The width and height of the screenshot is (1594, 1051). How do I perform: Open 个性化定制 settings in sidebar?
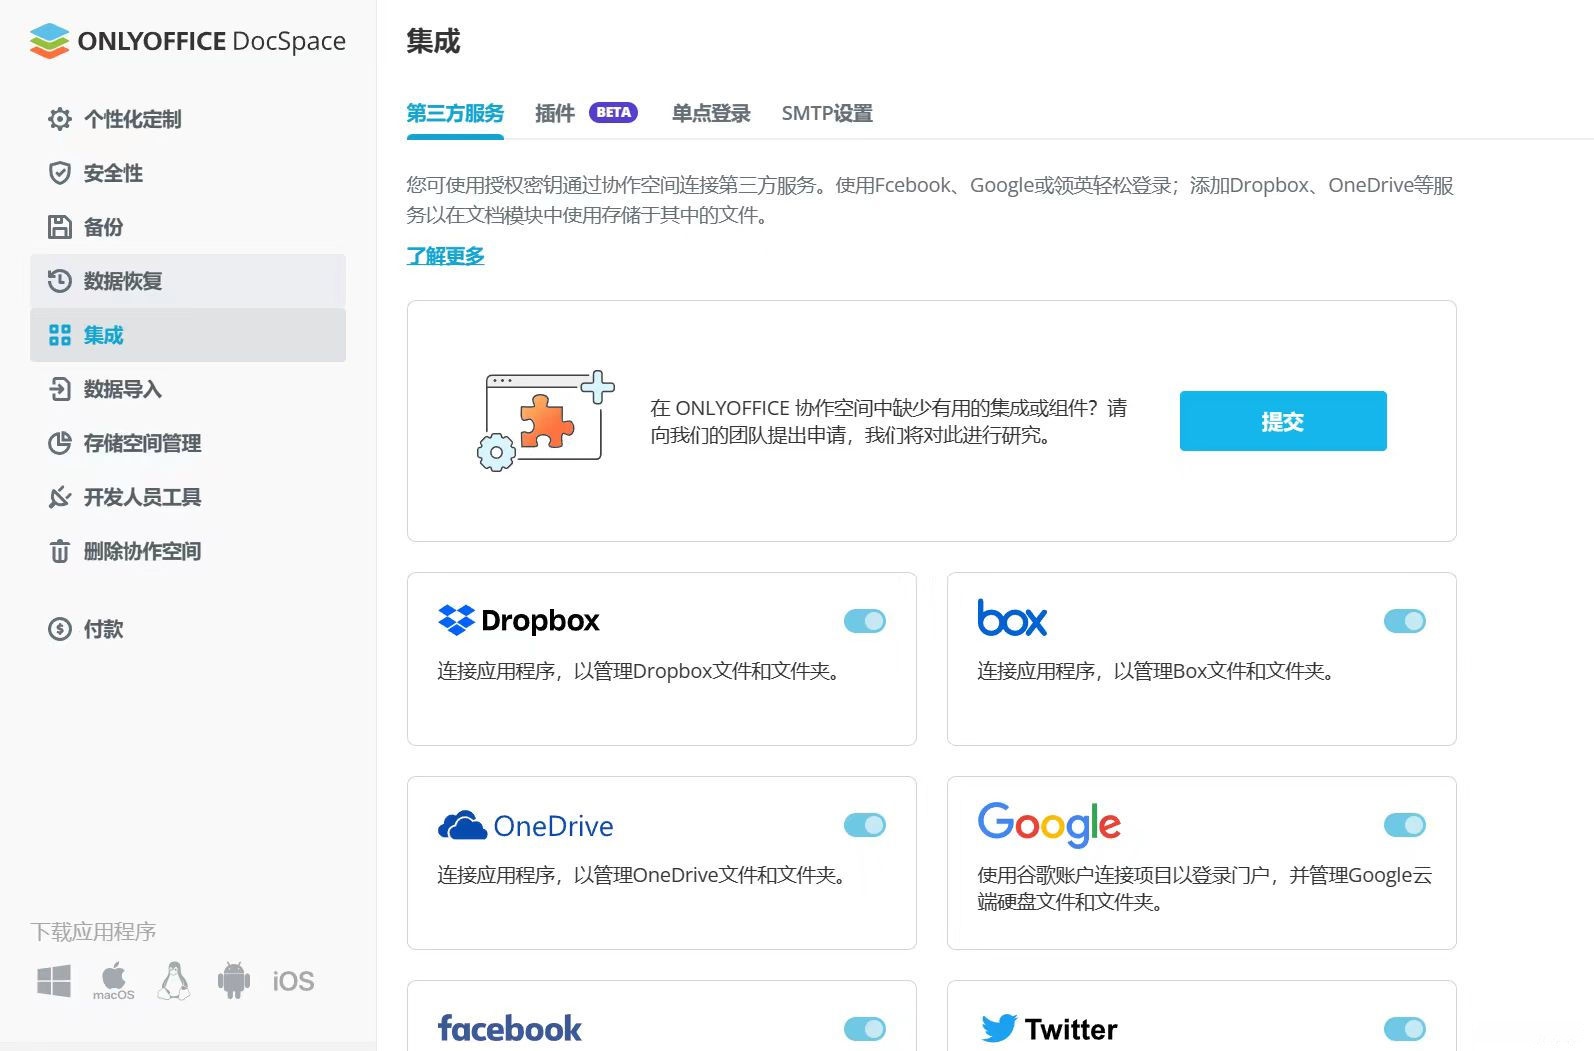(x=188, y=119)
